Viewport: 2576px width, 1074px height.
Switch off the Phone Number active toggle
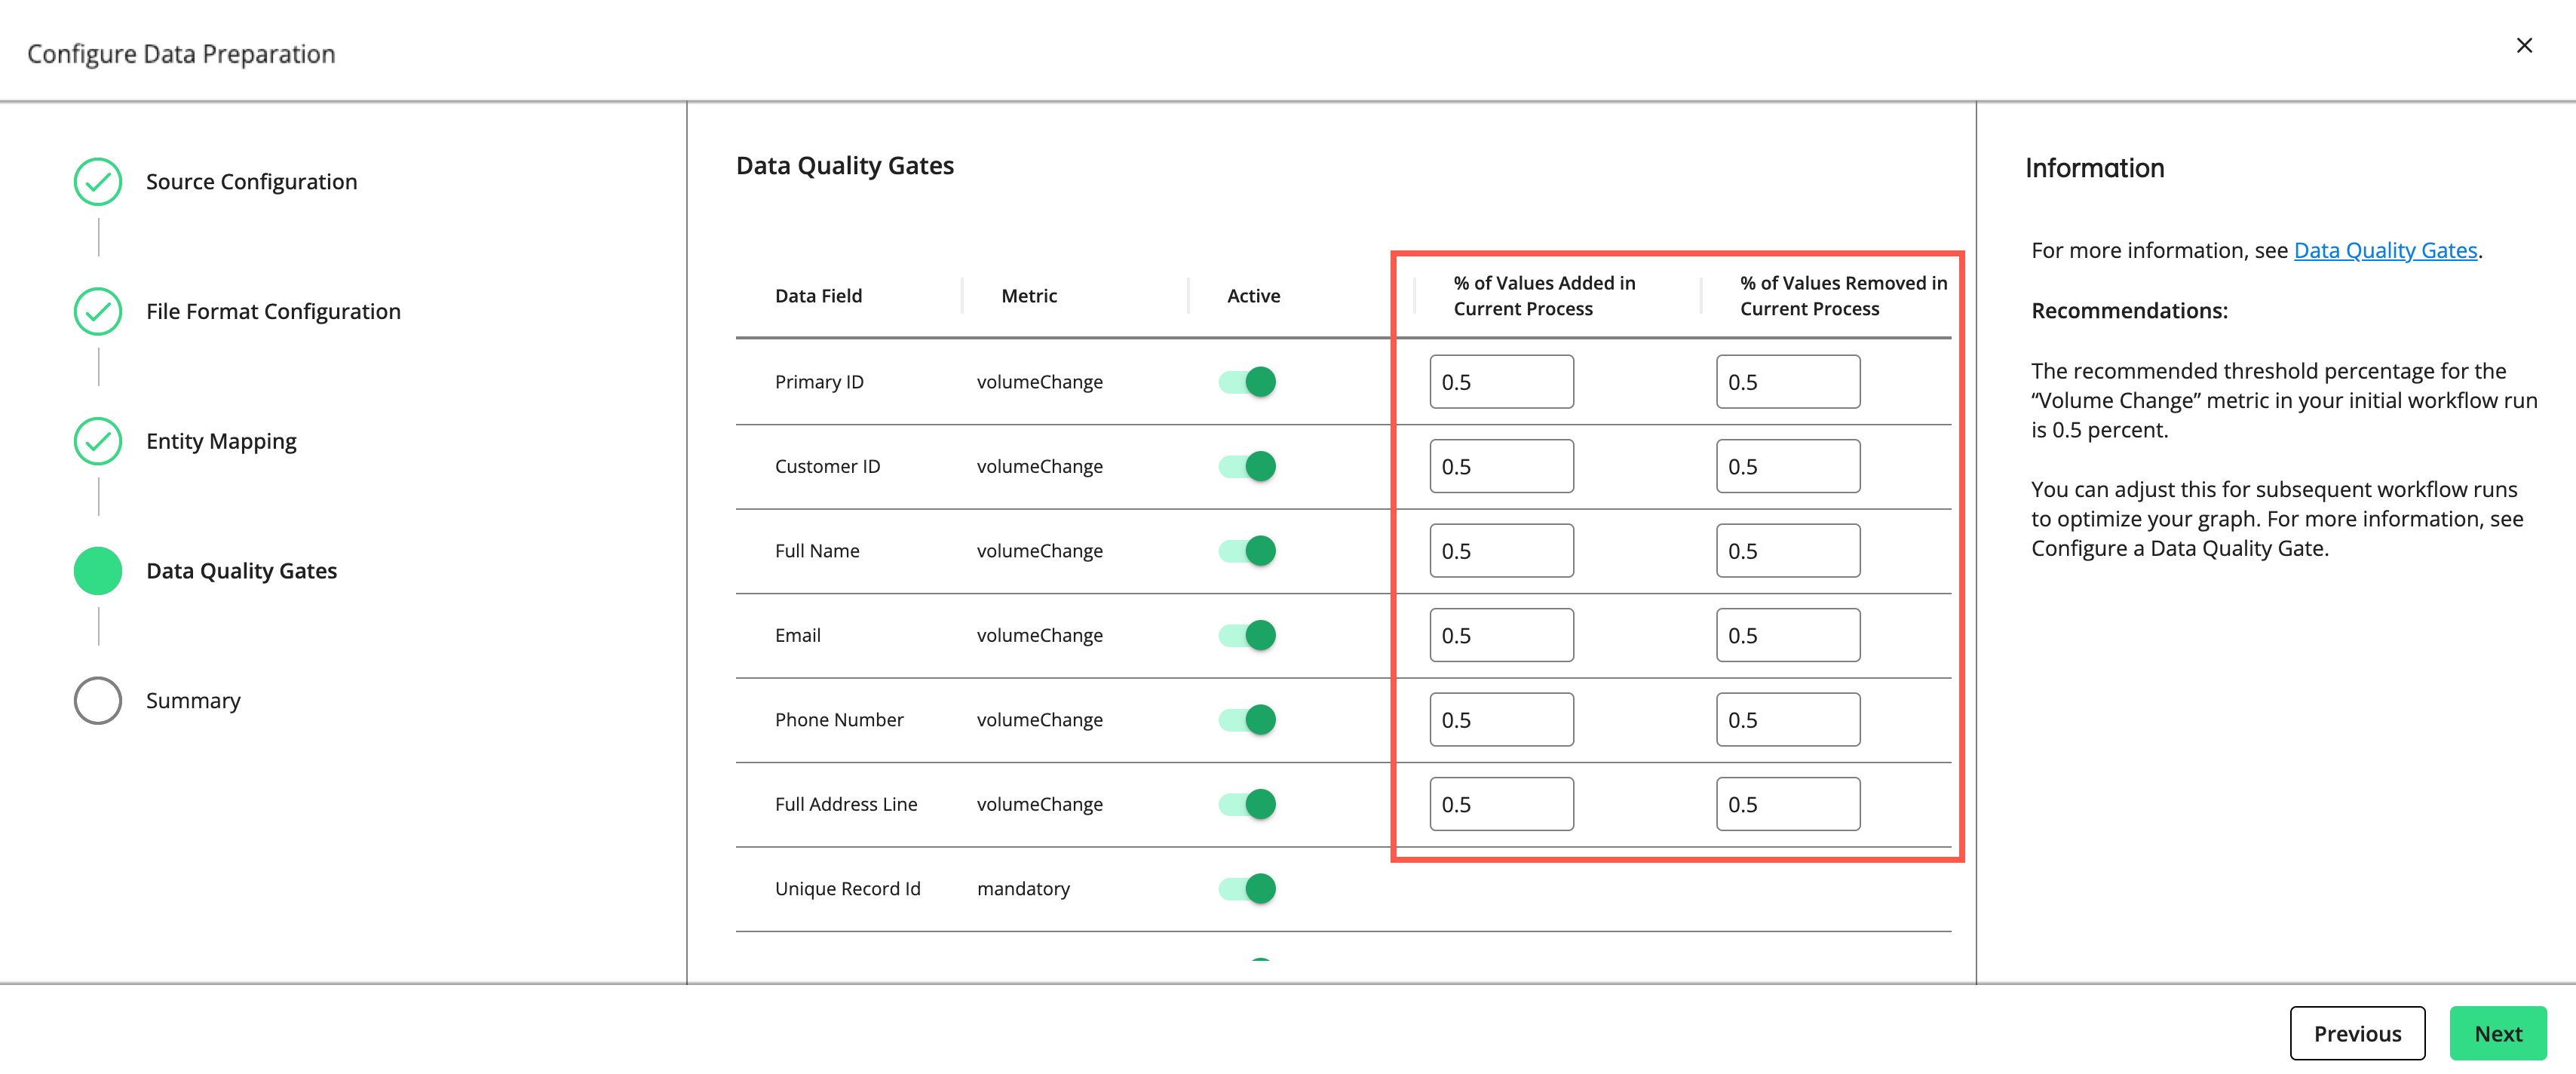pos(1247,719)
